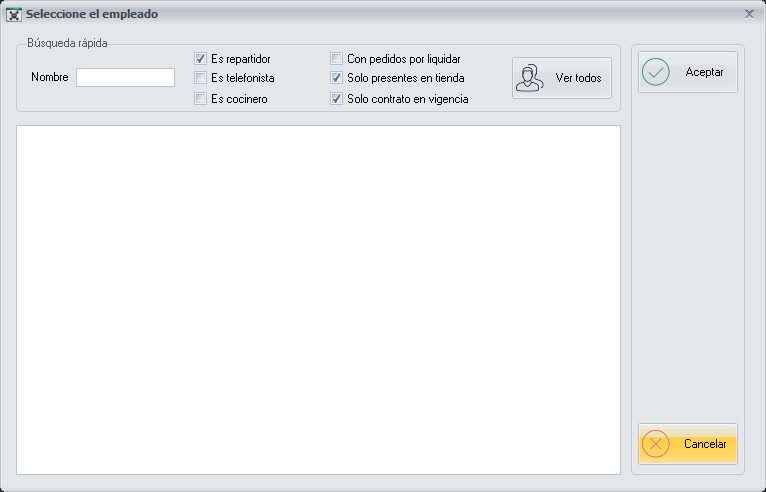Click the Nombre field label
Image resolution: width=766 pixels, height=492 pixels.
point(49,78)
